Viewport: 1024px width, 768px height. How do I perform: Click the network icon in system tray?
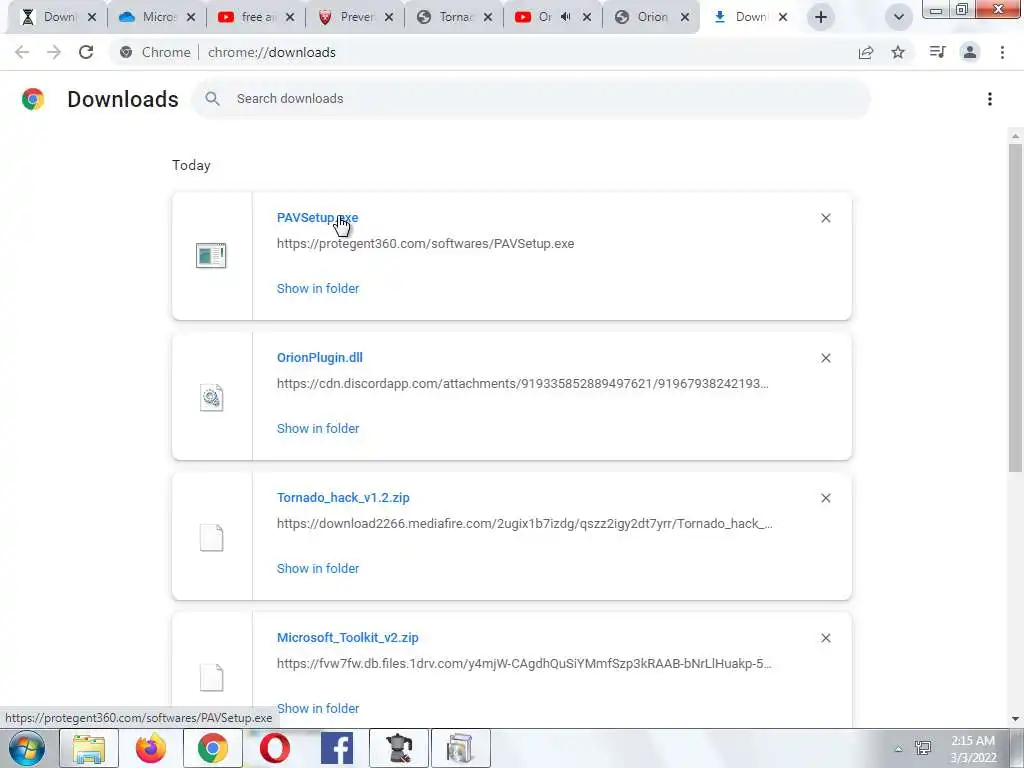(x=923, y=748)
